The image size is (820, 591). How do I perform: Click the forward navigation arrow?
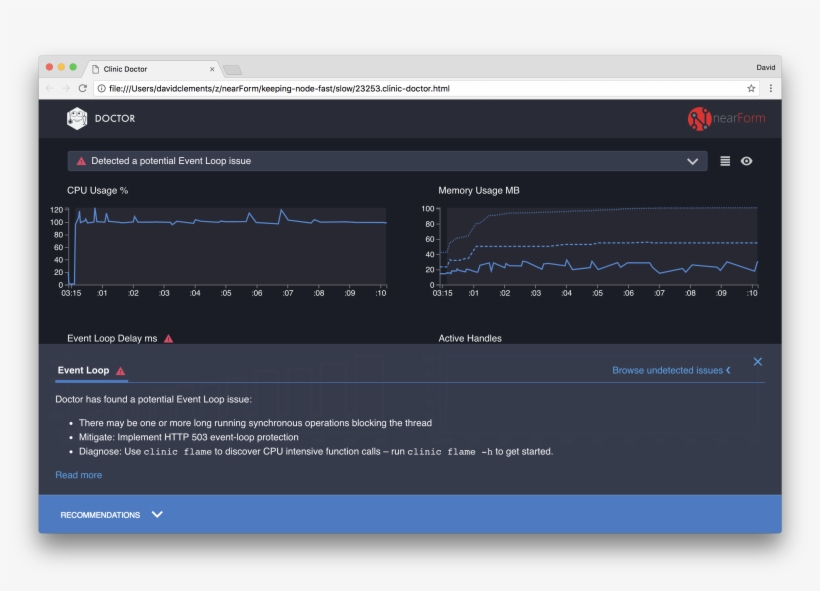tap(65, 87)
